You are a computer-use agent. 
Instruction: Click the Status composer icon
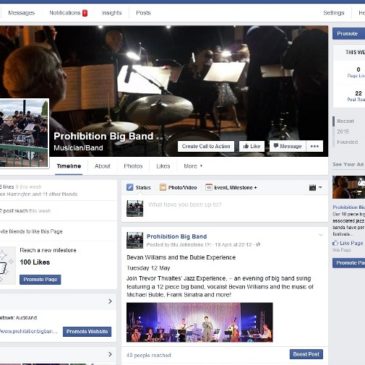pyautogui.click(x=130, y=188)
